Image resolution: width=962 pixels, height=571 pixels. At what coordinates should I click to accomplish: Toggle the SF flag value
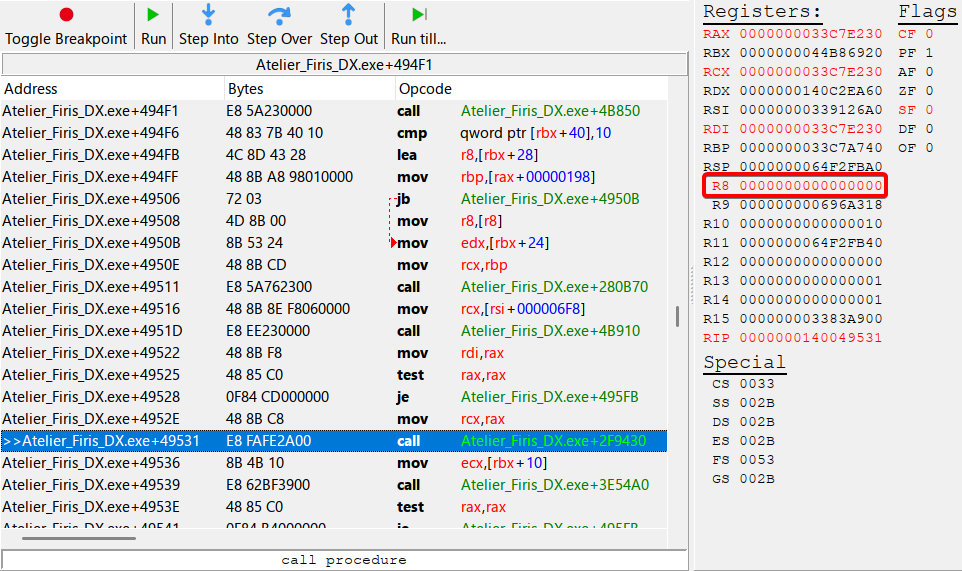(929, 110)
